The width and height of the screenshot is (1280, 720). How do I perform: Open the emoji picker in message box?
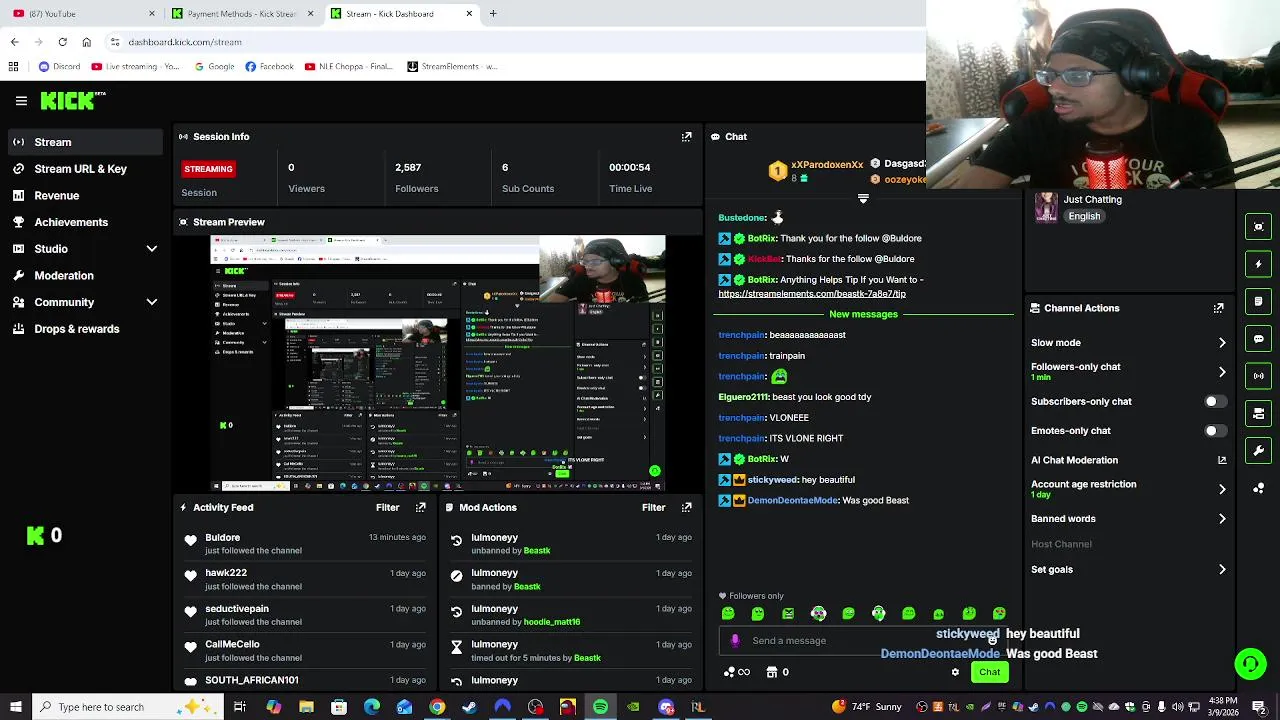(992, 641)
